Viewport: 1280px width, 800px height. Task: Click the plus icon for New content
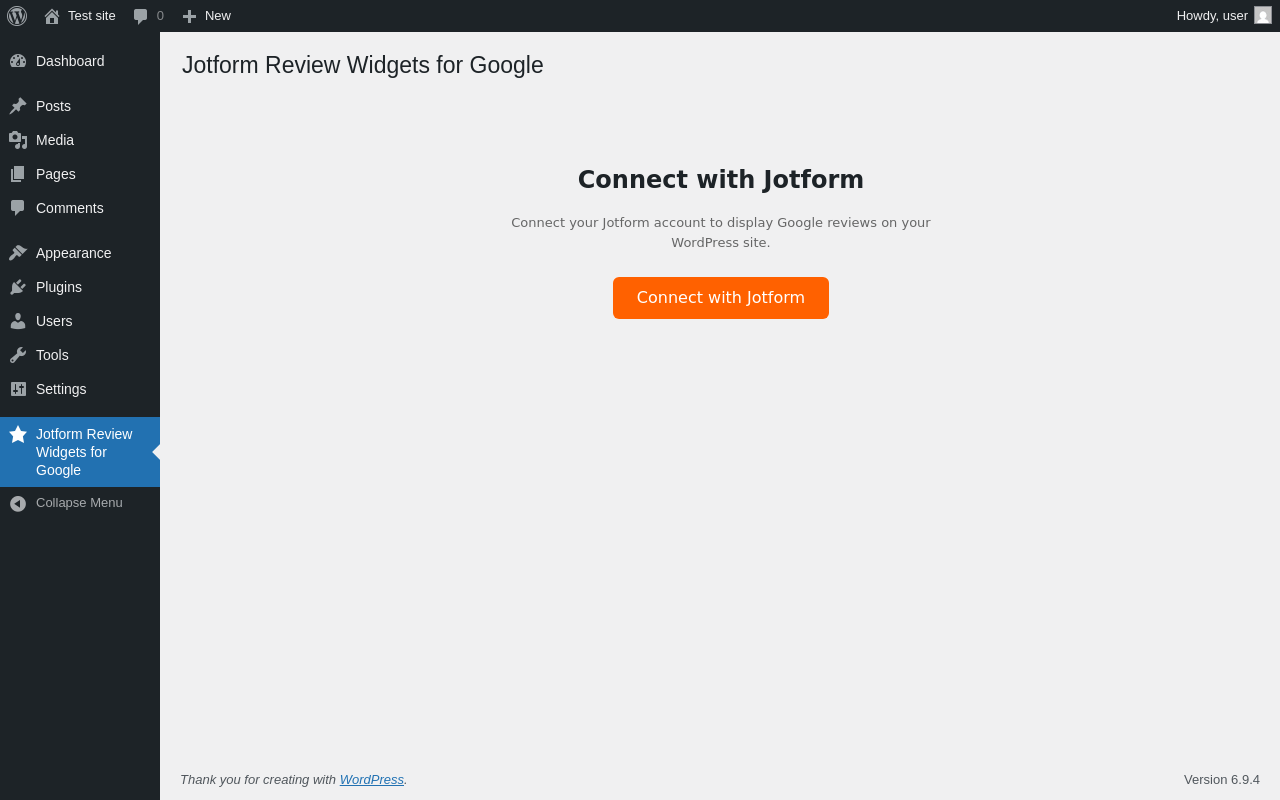point(190,16)
